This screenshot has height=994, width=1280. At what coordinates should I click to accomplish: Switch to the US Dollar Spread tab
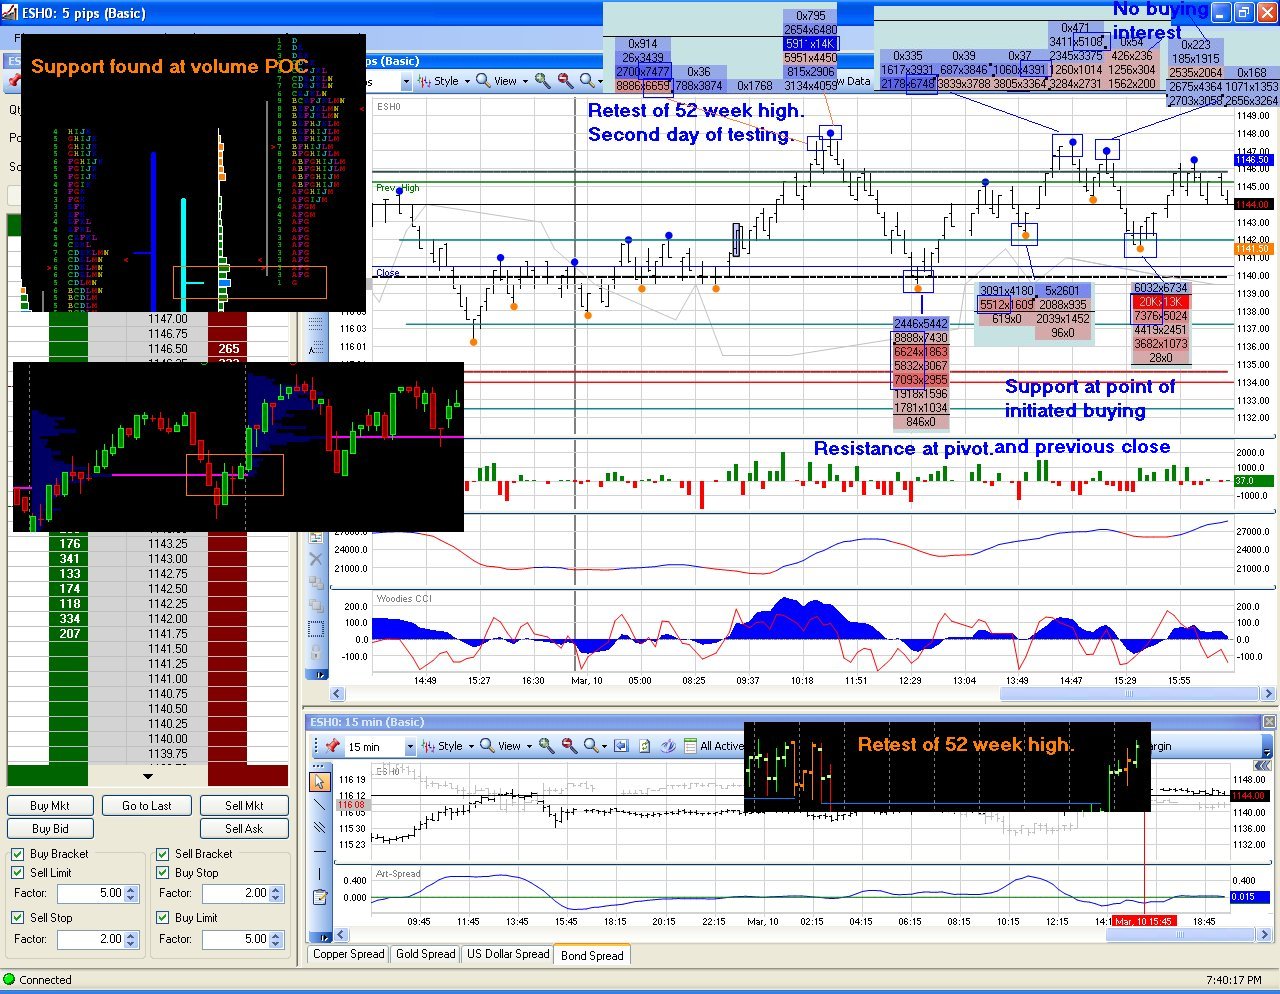pos(508,954)
